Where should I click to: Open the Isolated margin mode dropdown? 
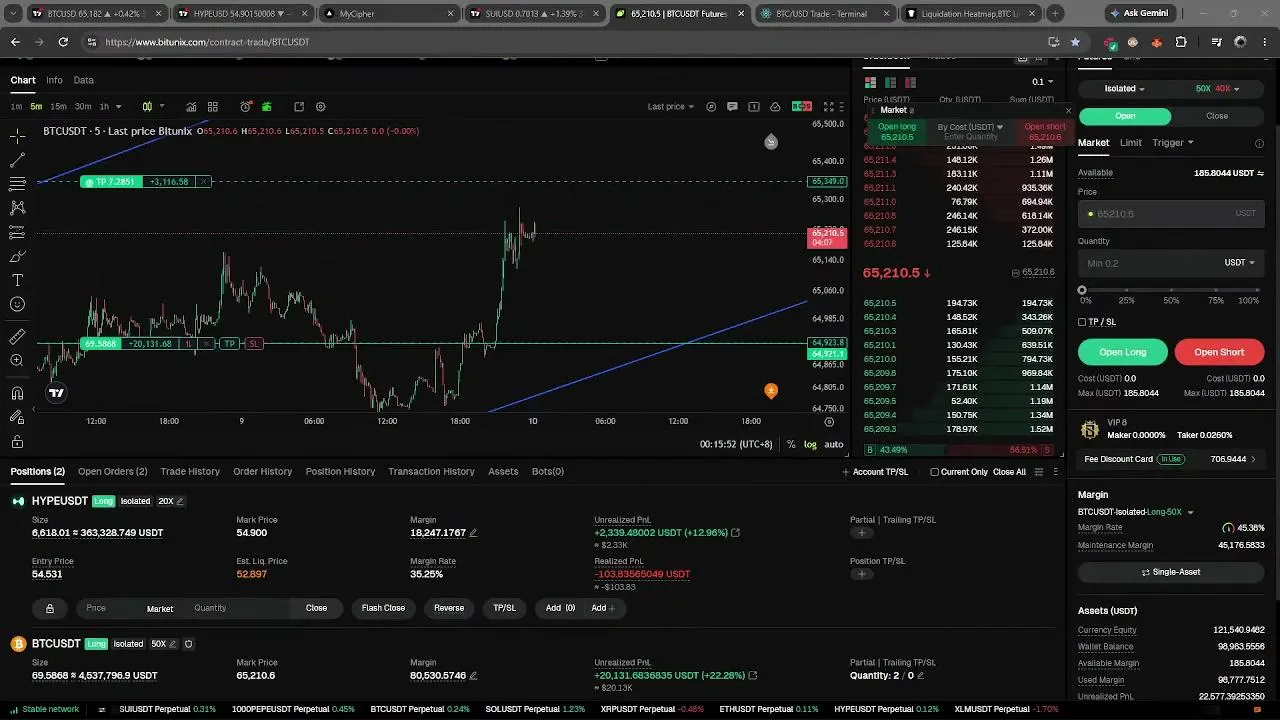1124,89
